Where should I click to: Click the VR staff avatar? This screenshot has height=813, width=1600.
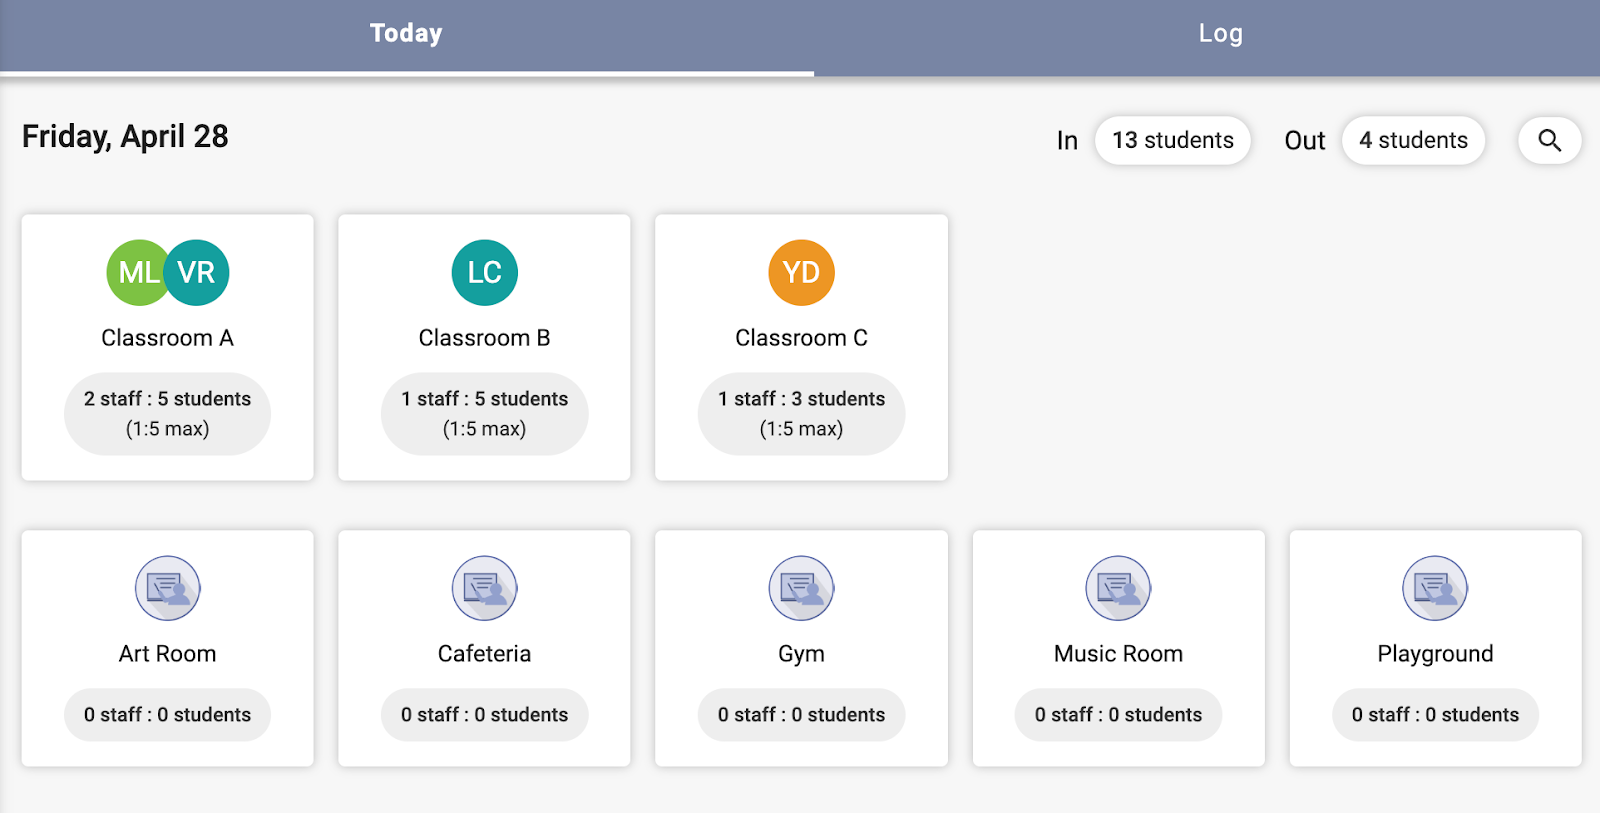click(x=199, y=272)
